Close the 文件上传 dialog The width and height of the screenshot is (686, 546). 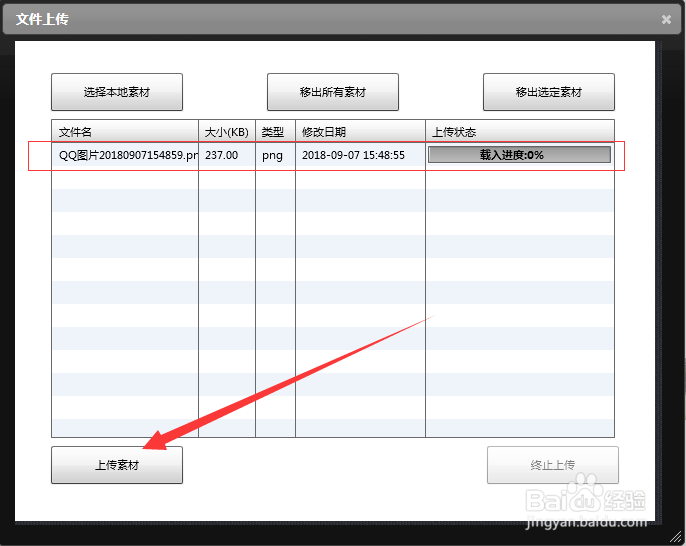[x=666, y=19]
